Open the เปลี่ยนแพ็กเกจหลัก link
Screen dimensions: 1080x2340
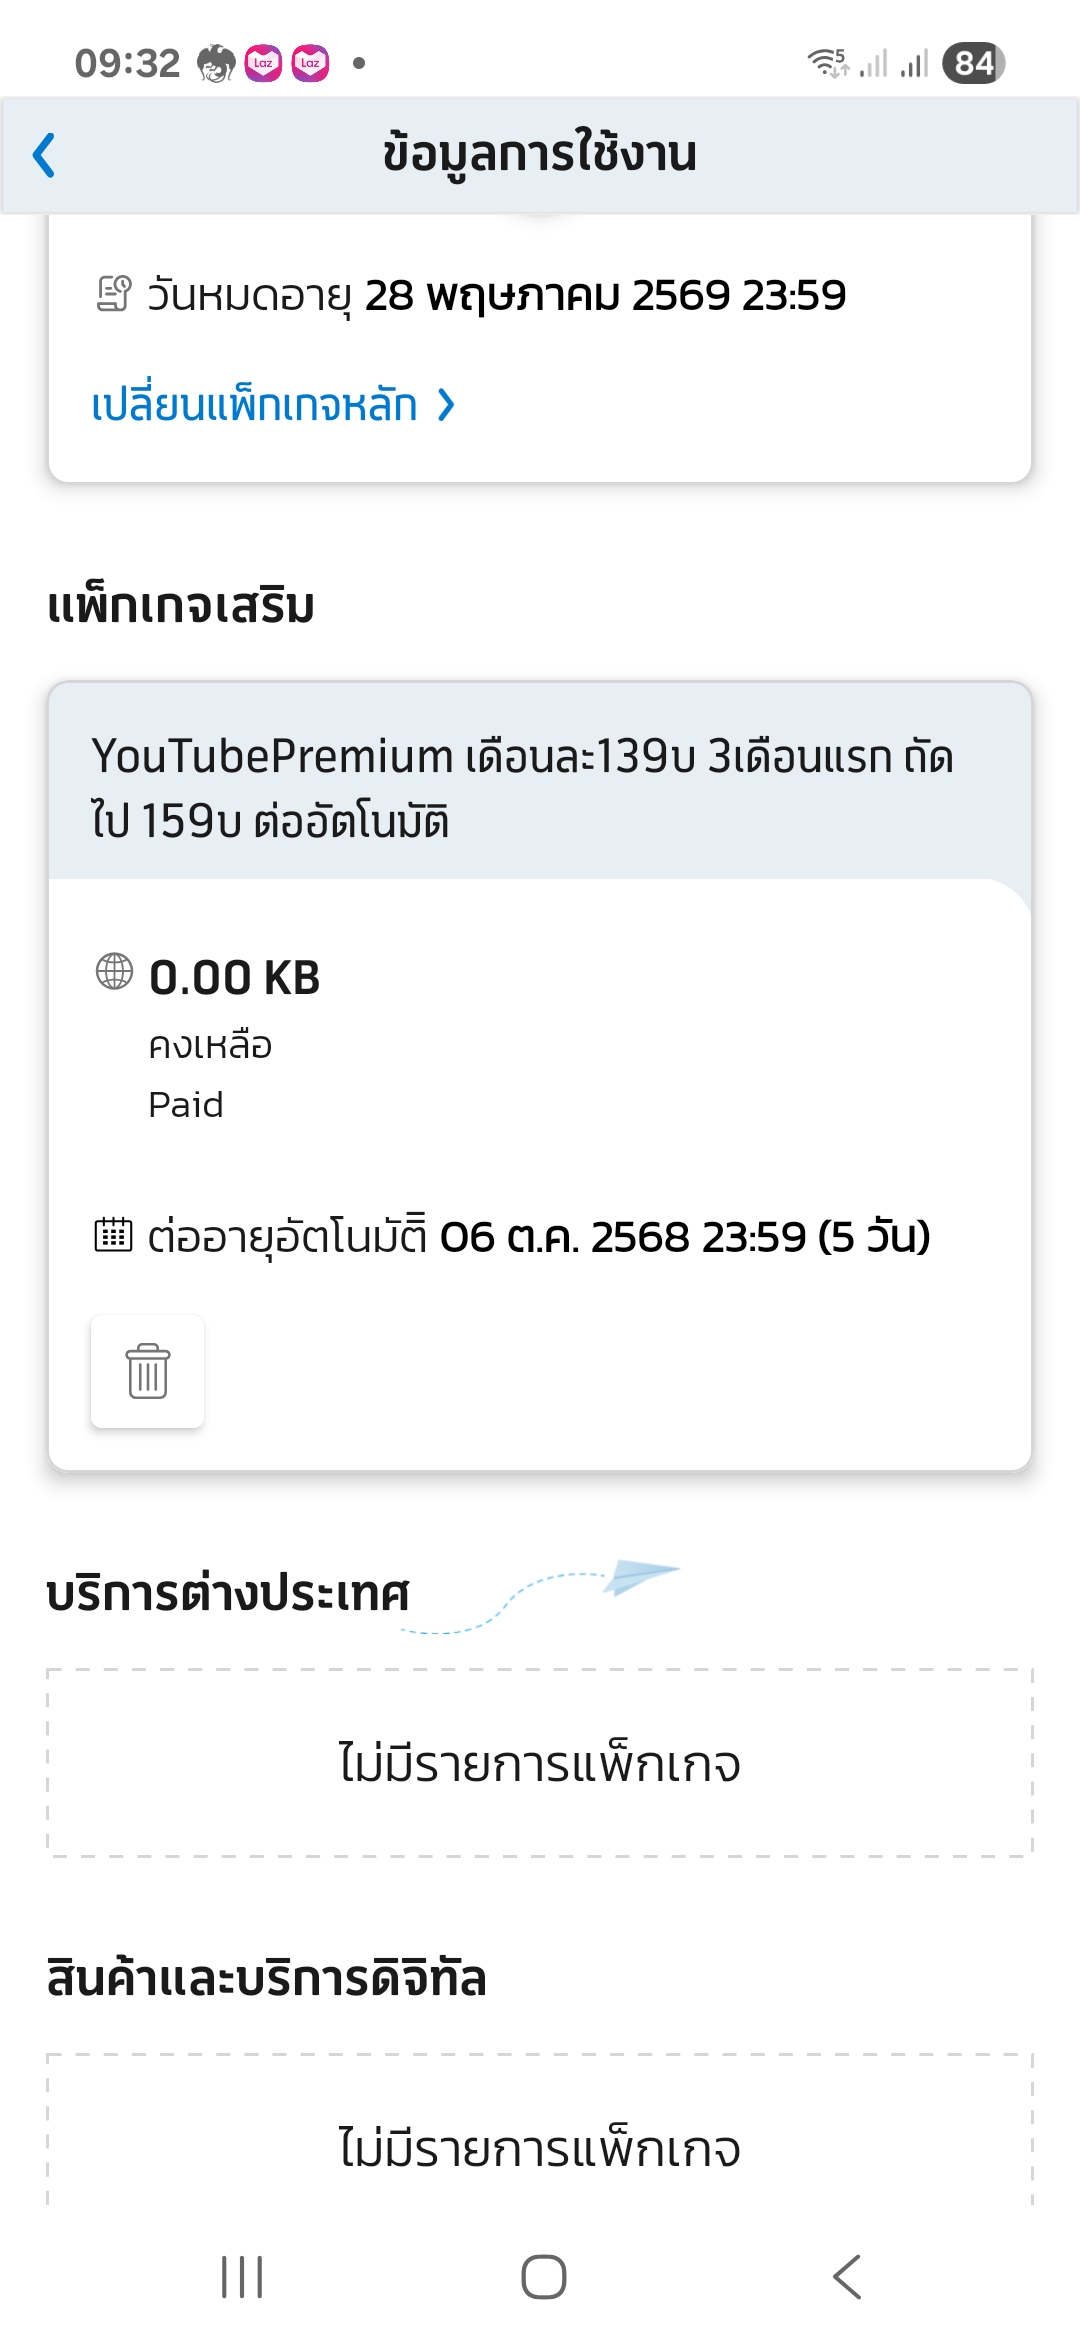click(254, 405)
